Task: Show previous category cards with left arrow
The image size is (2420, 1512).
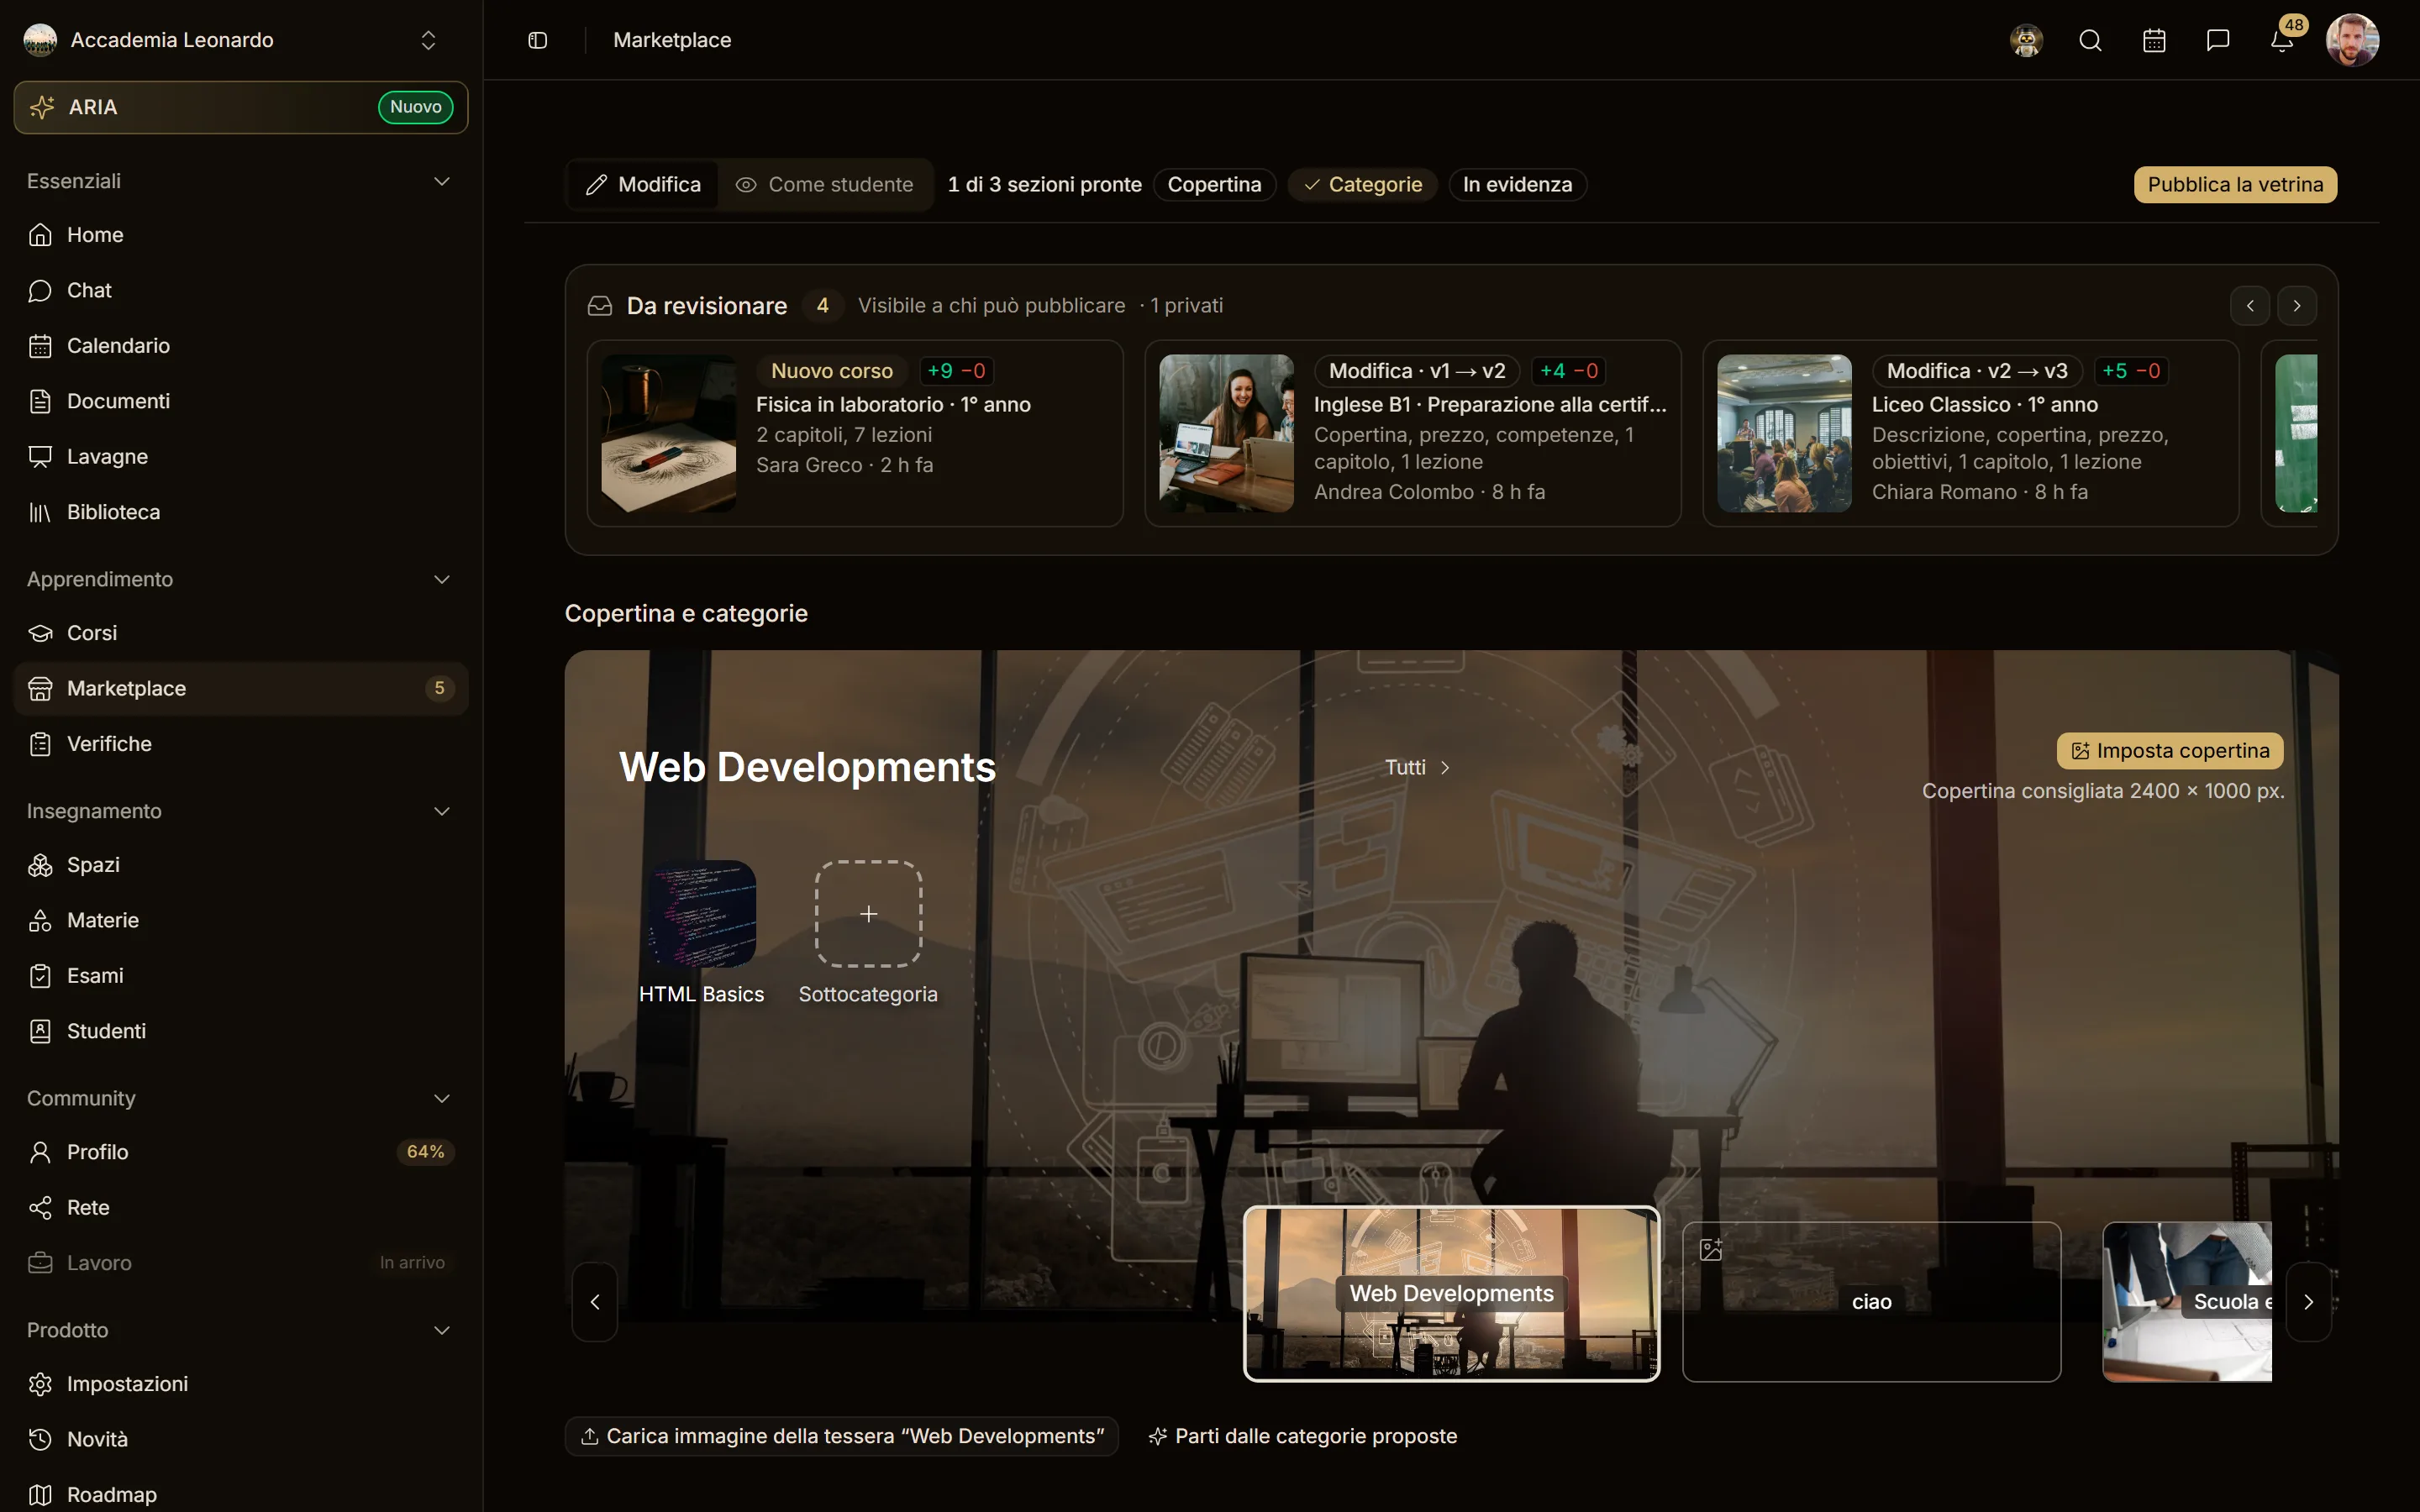Action: tap(595, 1302)
